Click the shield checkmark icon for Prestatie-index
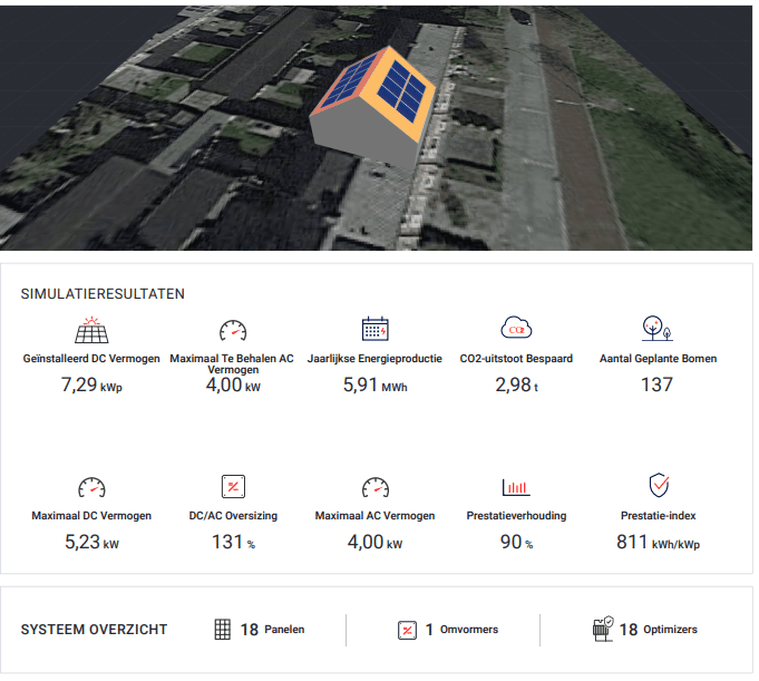The width and height of the screenshot is (759, 681). pyautogui.click(x=658, y=485)
